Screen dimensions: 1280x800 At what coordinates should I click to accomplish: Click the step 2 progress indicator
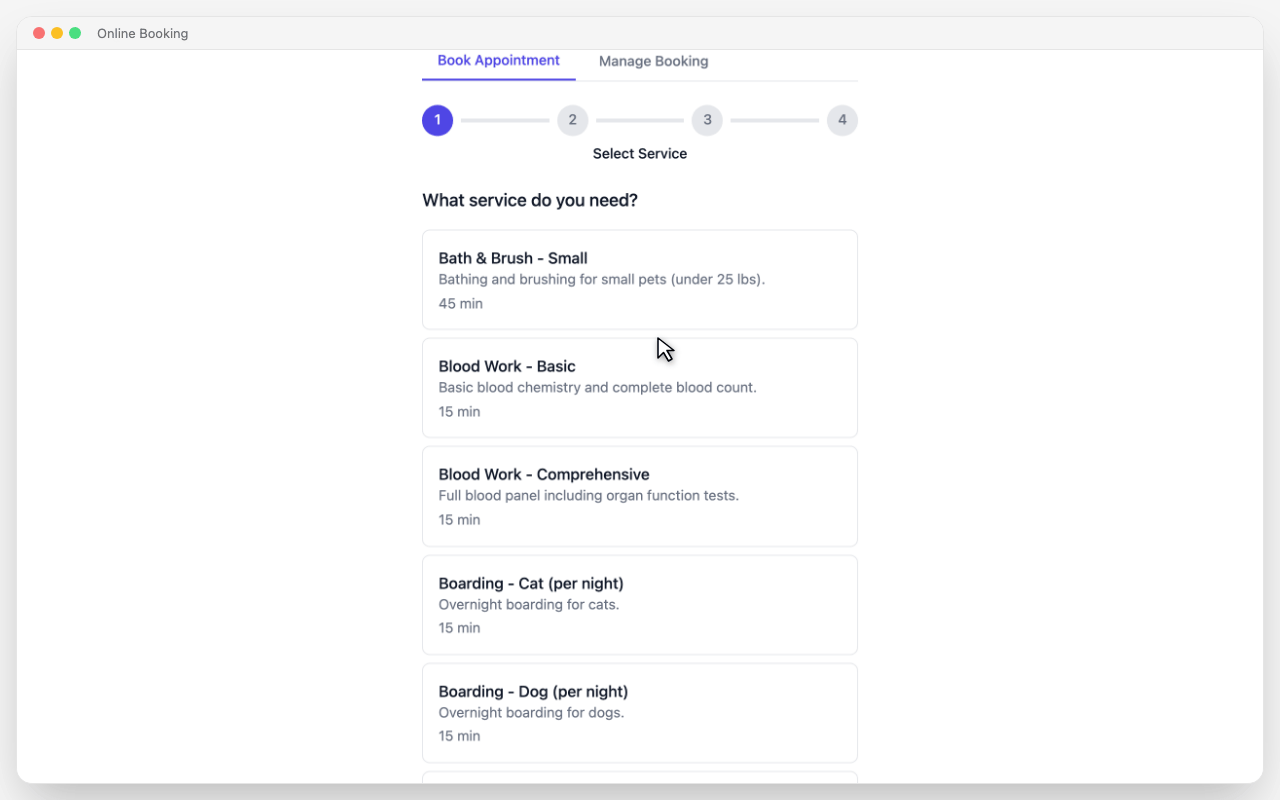pos(572,120)
